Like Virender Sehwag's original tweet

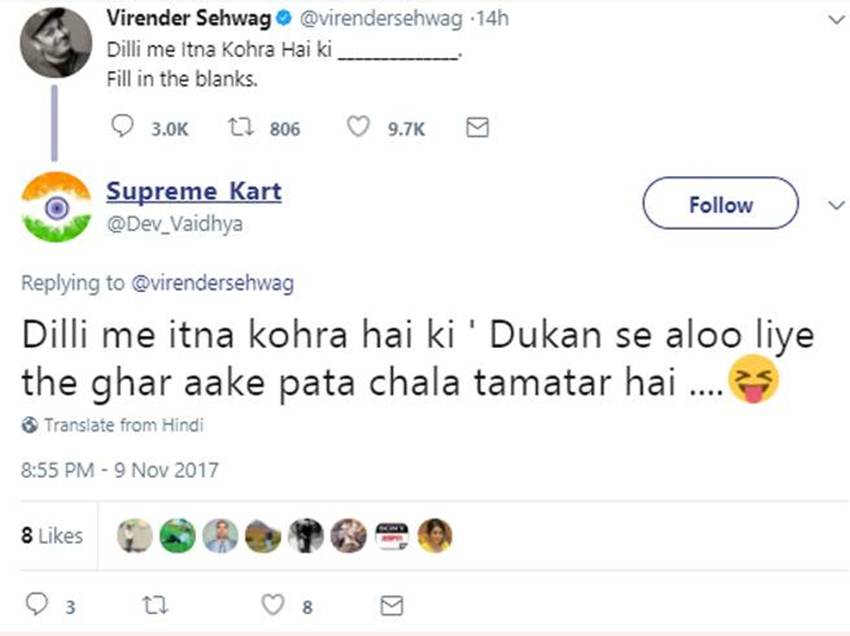pyautogui.click(x=359, y=128)
